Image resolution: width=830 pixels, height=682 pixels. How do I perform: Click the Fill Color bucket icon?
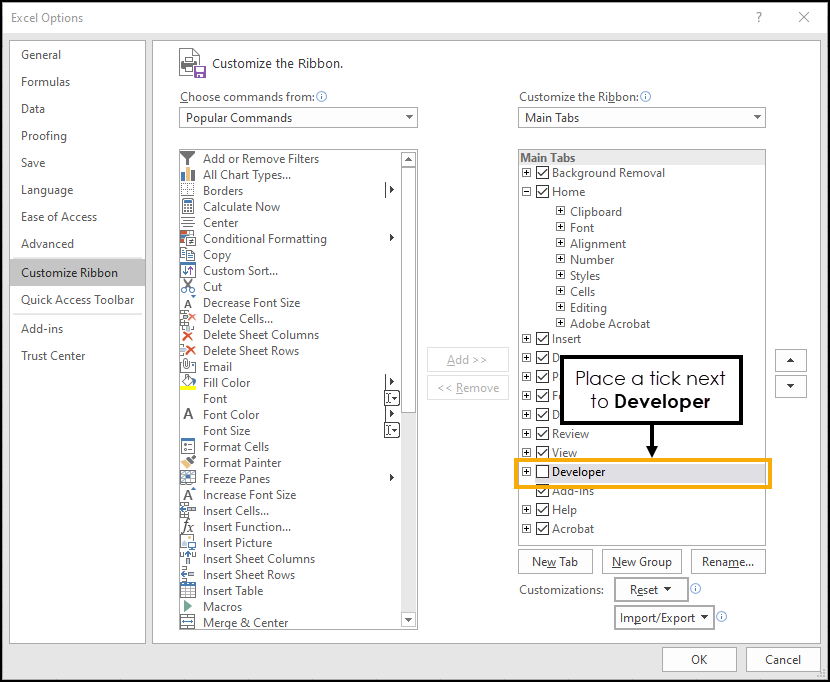click(x=188, y=383)
